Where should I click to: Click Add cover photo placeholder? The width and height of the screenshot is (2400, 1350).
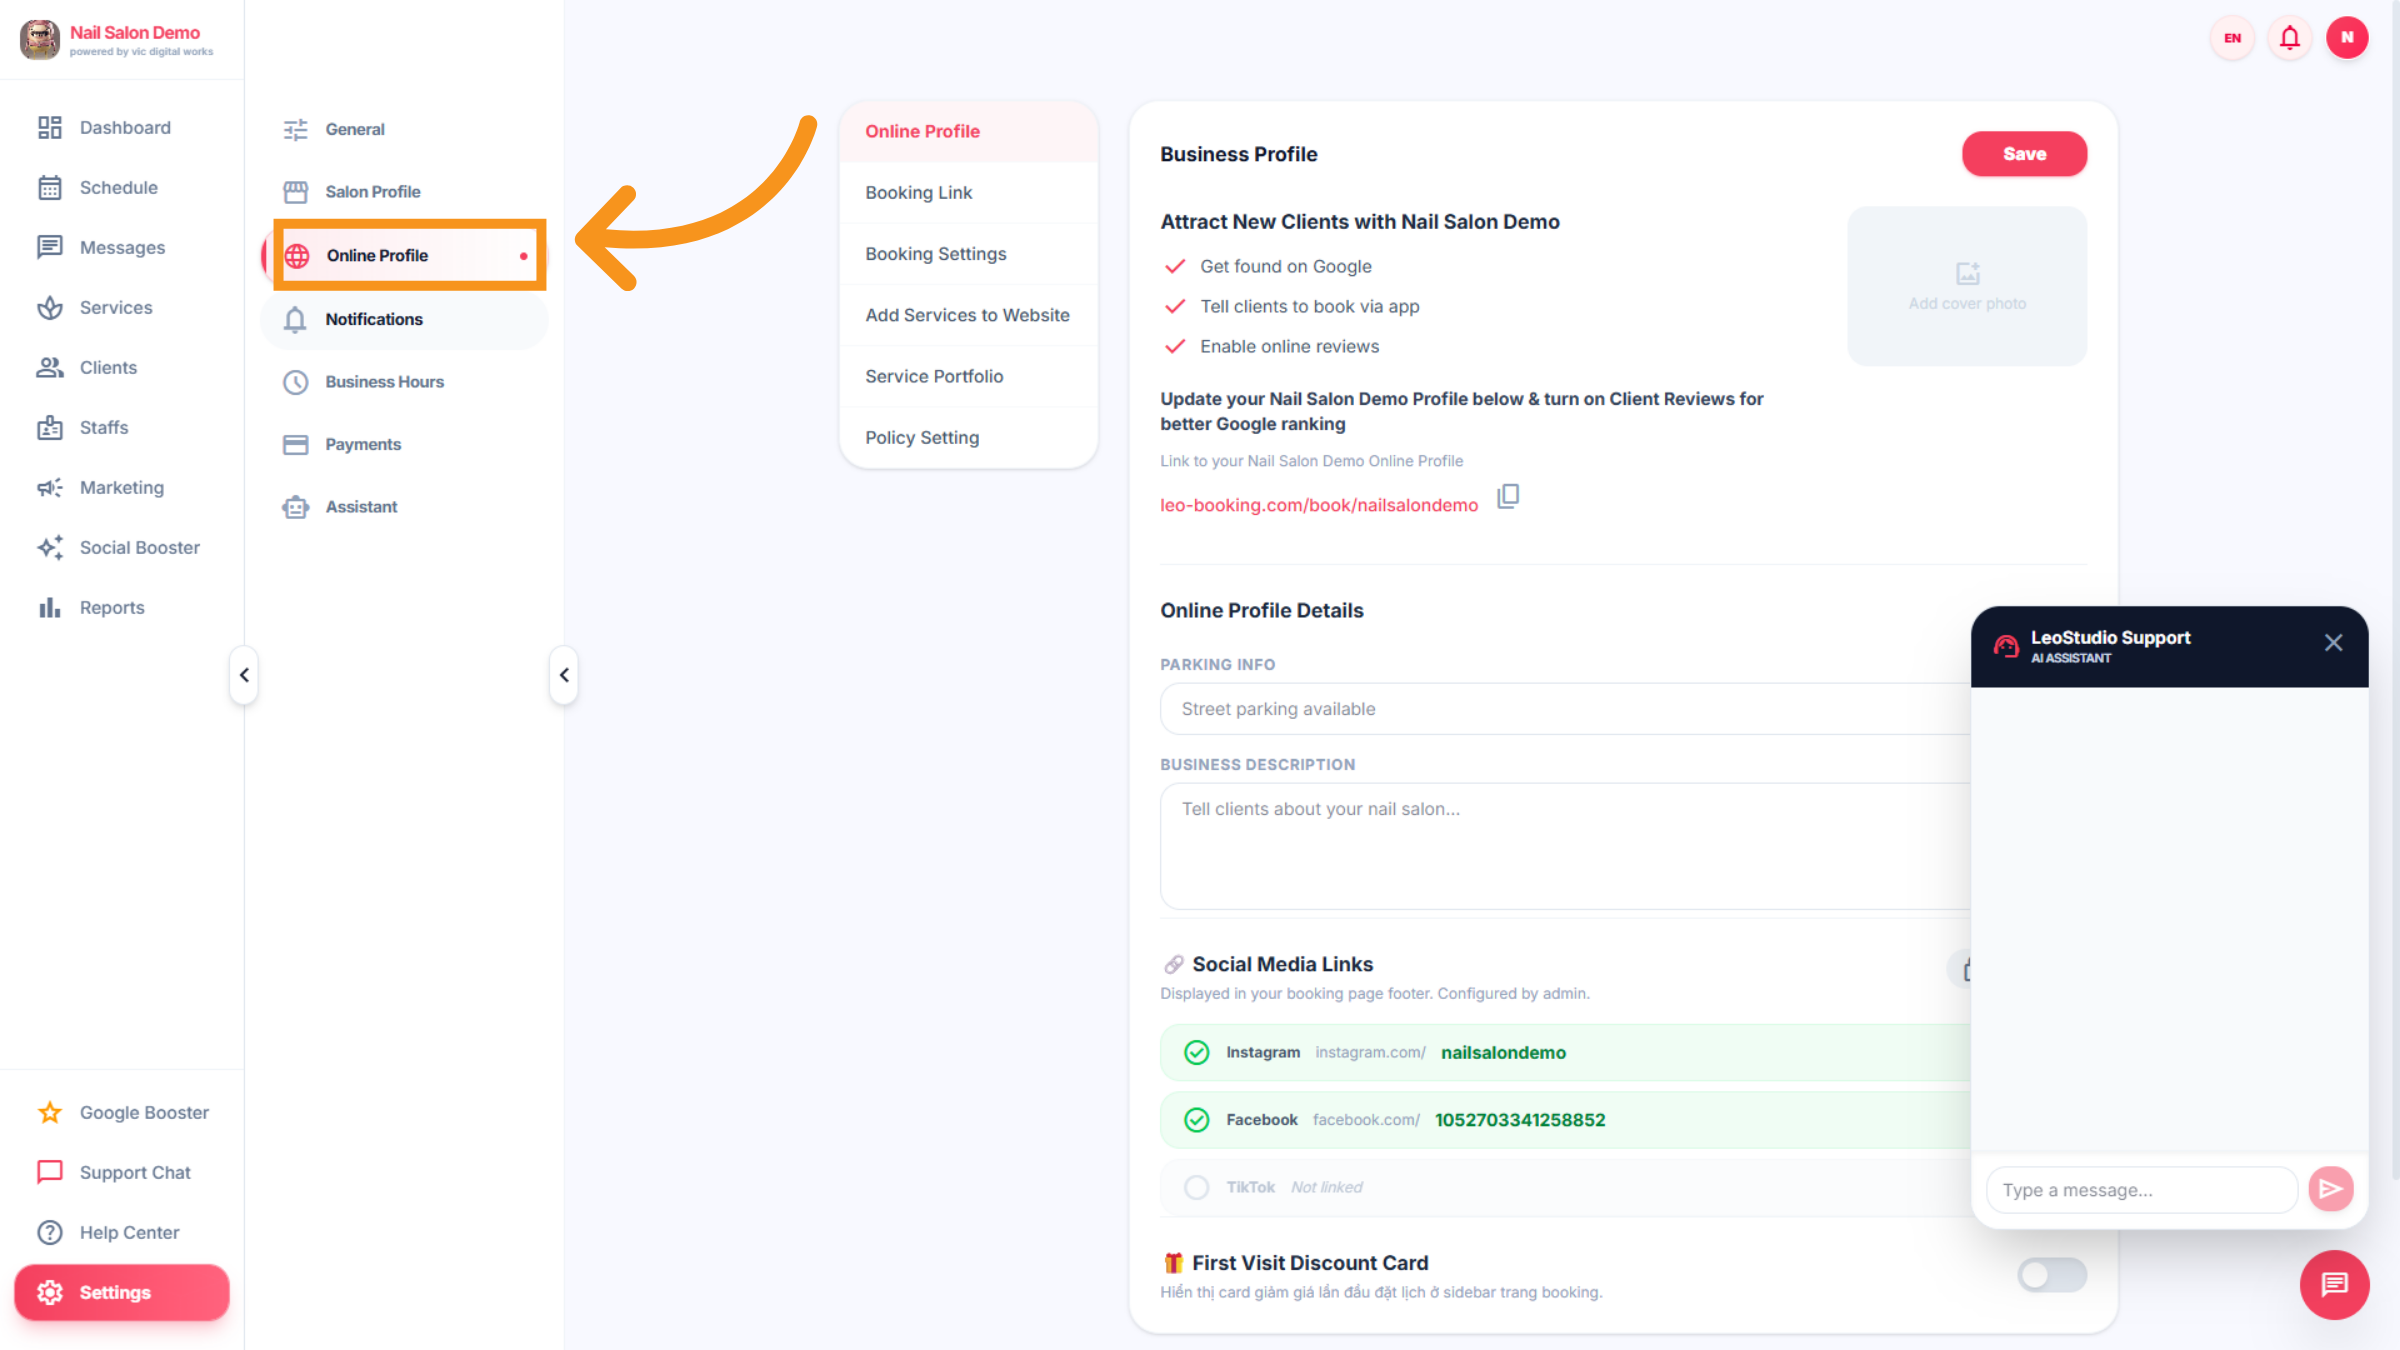pos(1966,286)
